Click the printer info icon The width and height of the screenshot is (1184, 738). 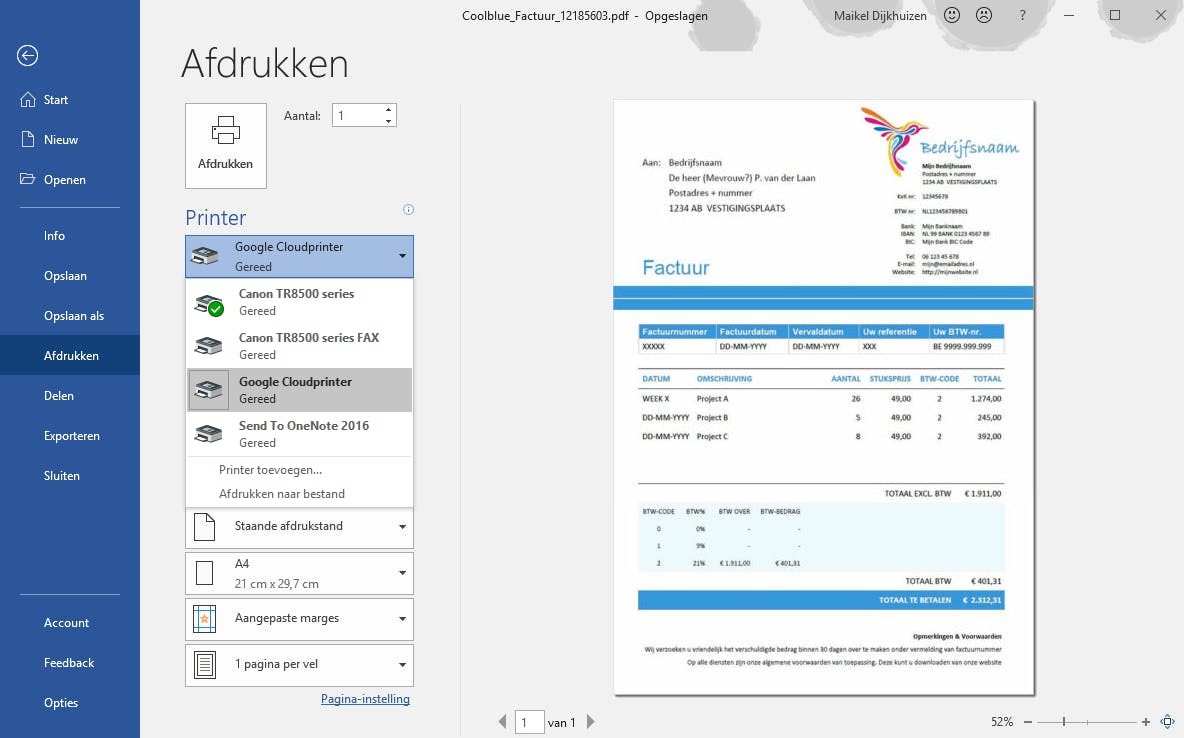click(409, 209)
